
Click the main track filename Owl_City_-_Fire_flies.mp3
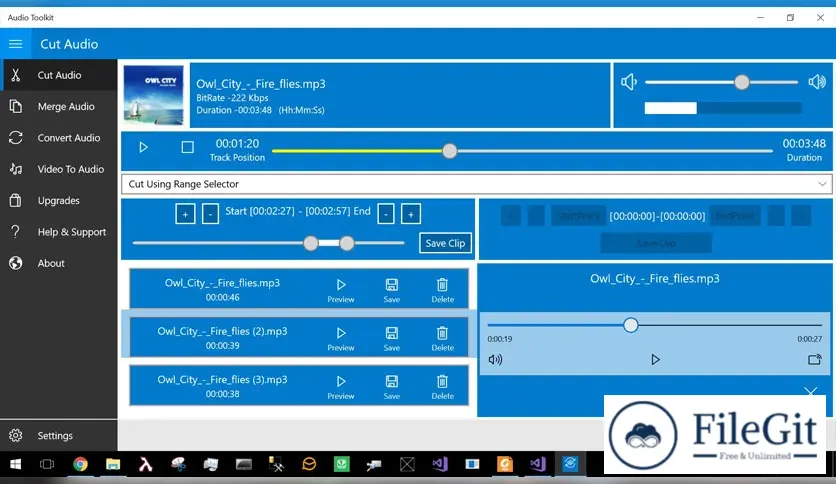pos(261,84)
